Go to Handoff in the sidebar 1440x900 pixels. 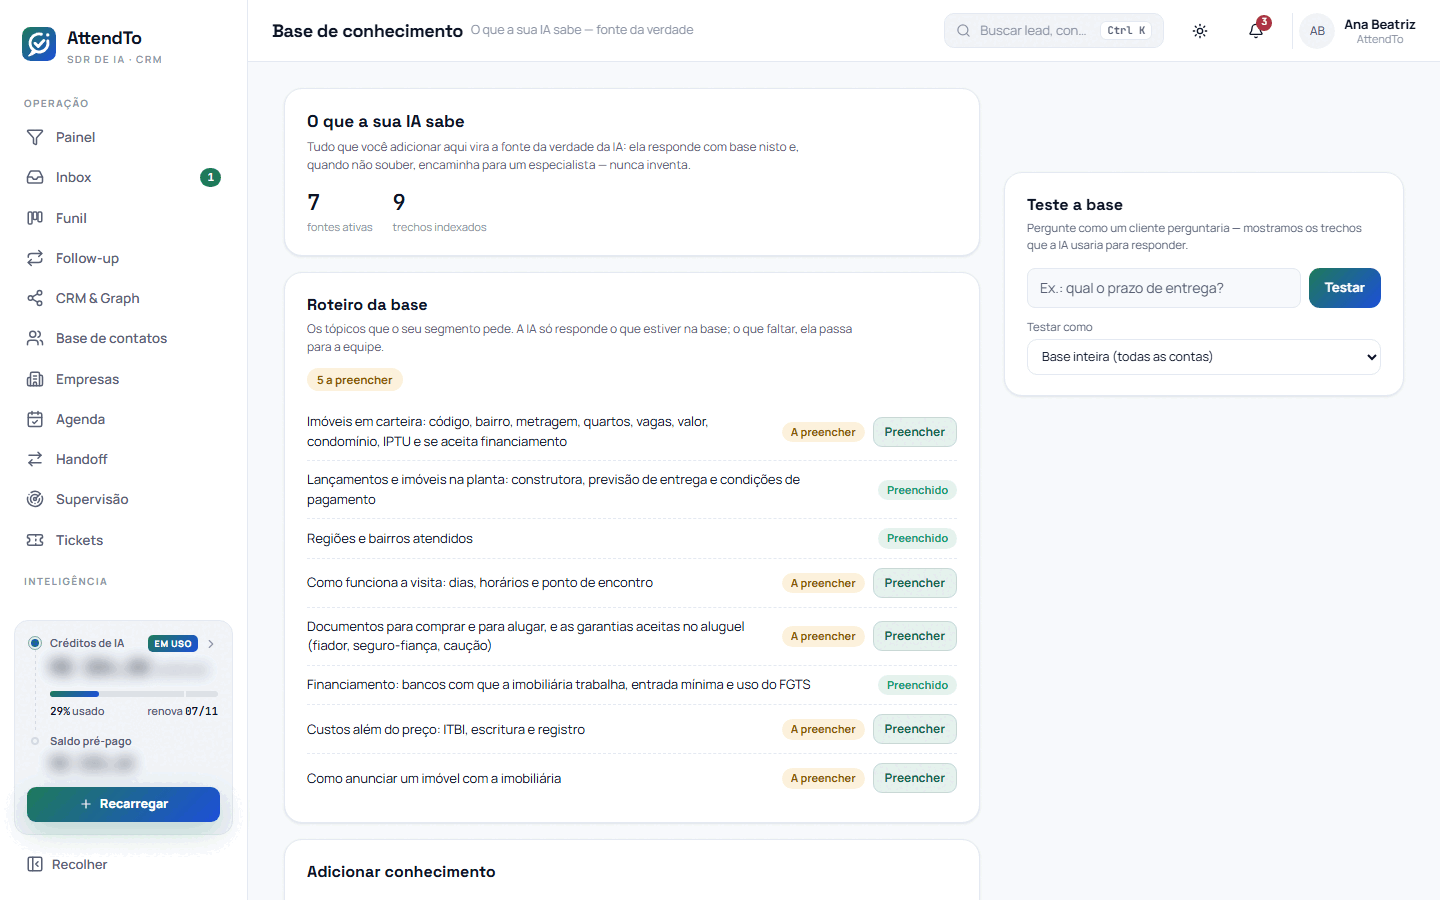pos(124,459)
